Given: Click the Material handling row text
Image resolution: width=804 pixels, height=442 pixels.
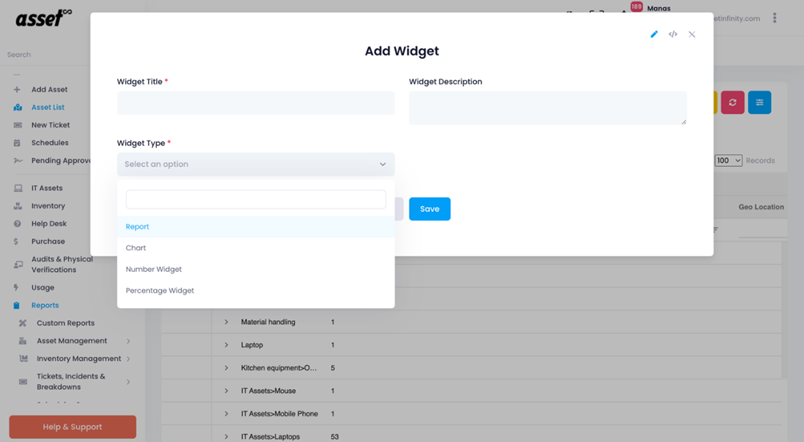Looking at the screenshot, I should (268, 322).
